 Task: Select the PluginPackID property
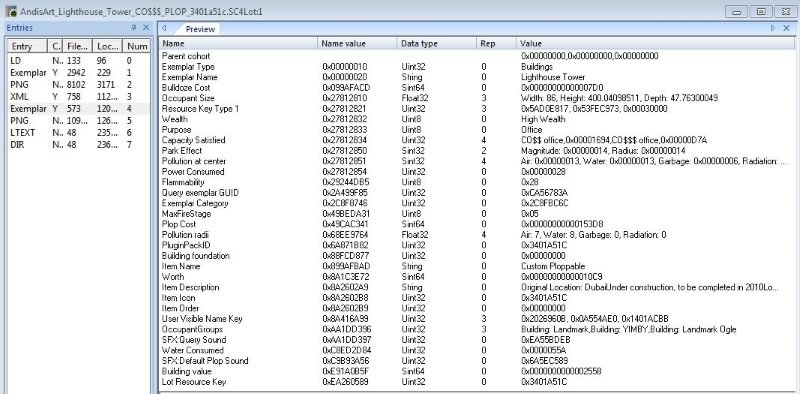click(x=477, y=245)
